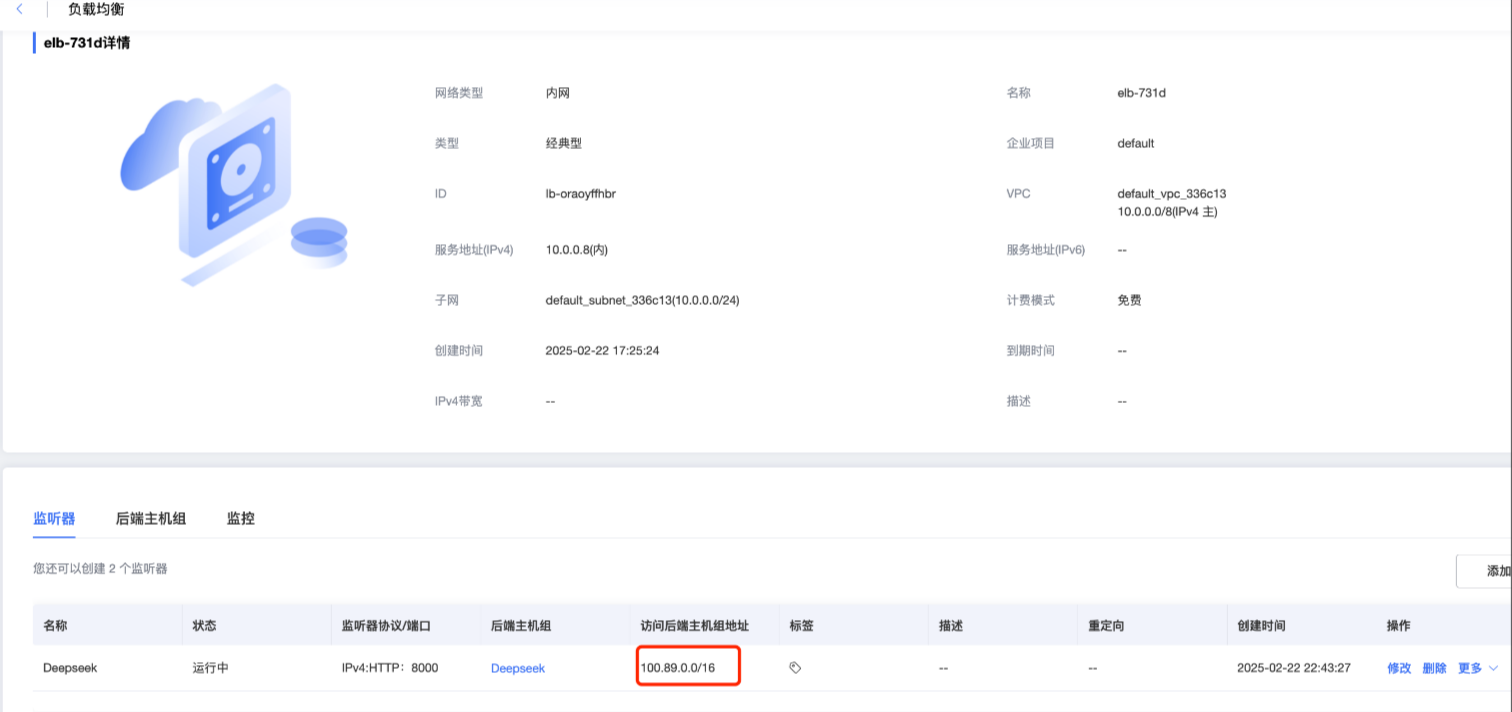
Task: Click the VPC value default_vpc_336c13
Action: (1171, 193)
